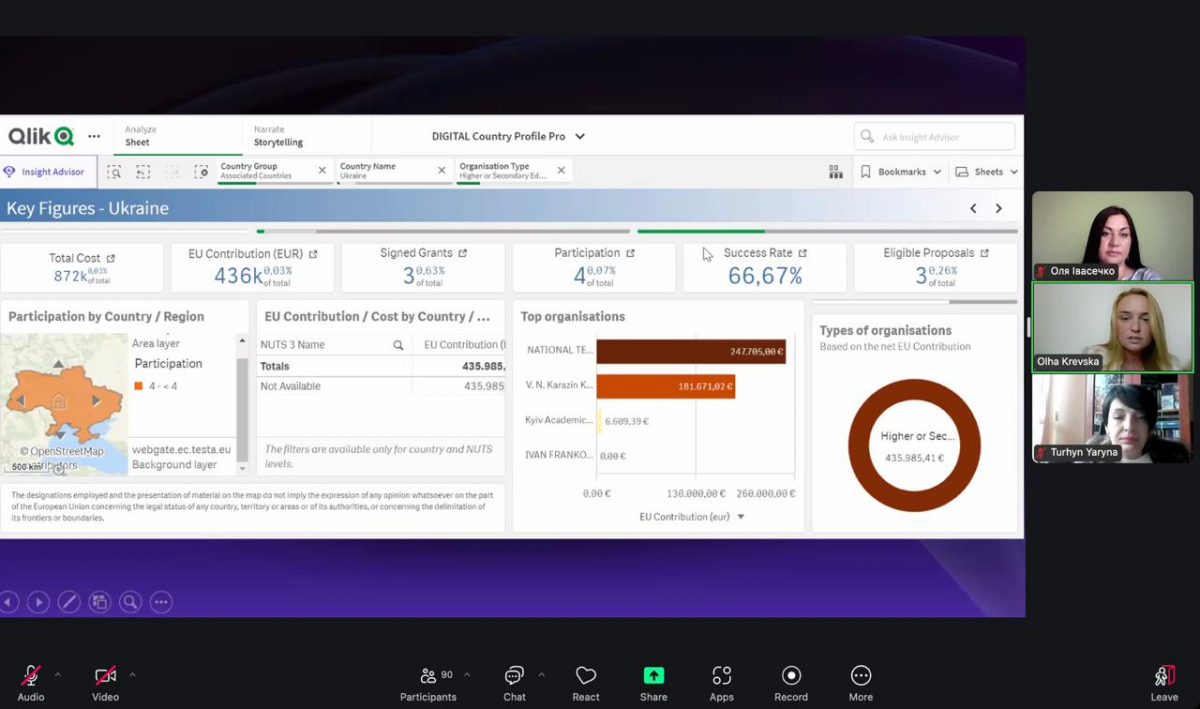Image resolution: width=1200 pixels, height=709 pixels.
Task: Click the Leave meeting icon
Action: 1164,677
